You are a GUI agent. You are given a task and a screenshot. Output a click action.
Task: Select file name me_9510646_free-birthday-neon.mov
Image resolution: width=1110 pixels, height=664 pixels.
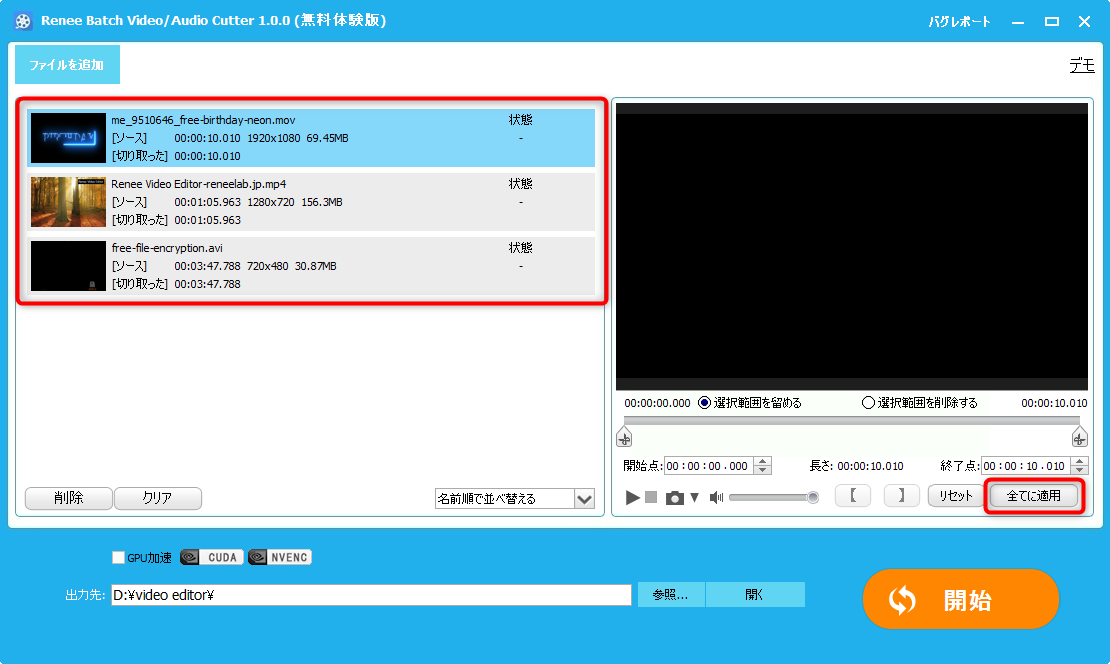[x=203, y=120]
